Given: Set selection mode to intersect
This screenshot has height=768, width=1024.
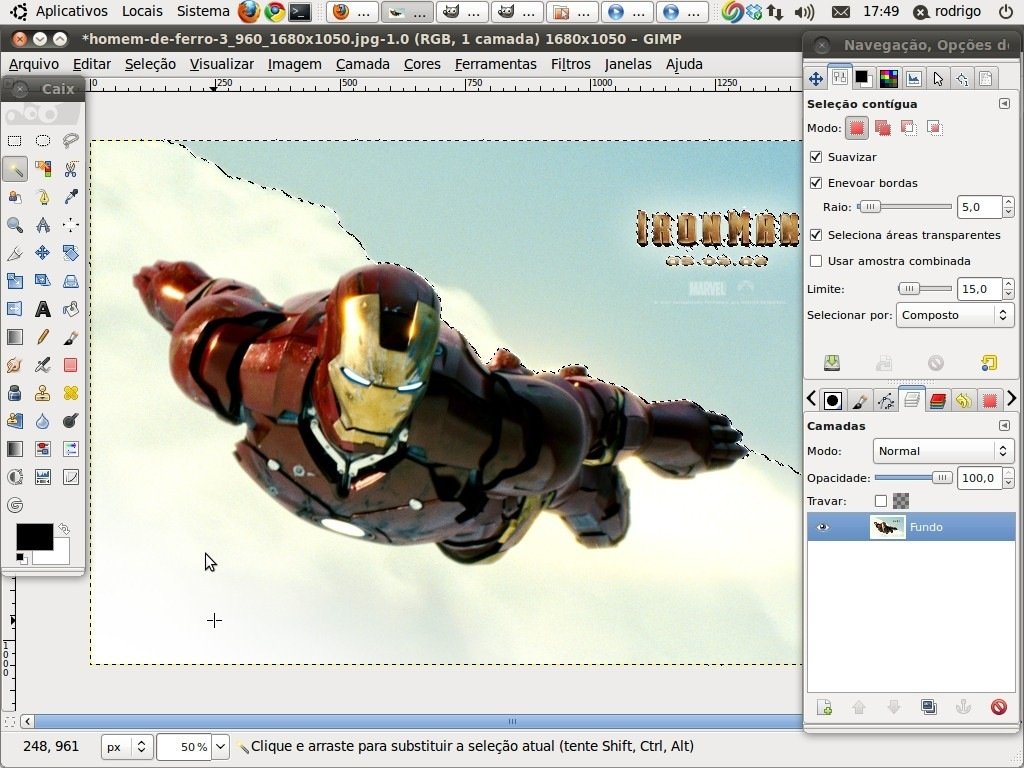Looking at the screenshot, I should pyautogui.click(x=935, y=128).
